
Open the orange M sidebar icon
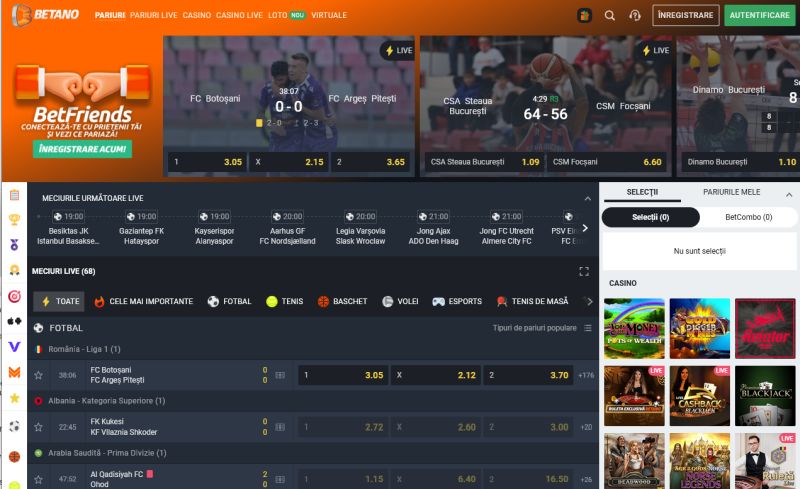(x=14, y=372)
